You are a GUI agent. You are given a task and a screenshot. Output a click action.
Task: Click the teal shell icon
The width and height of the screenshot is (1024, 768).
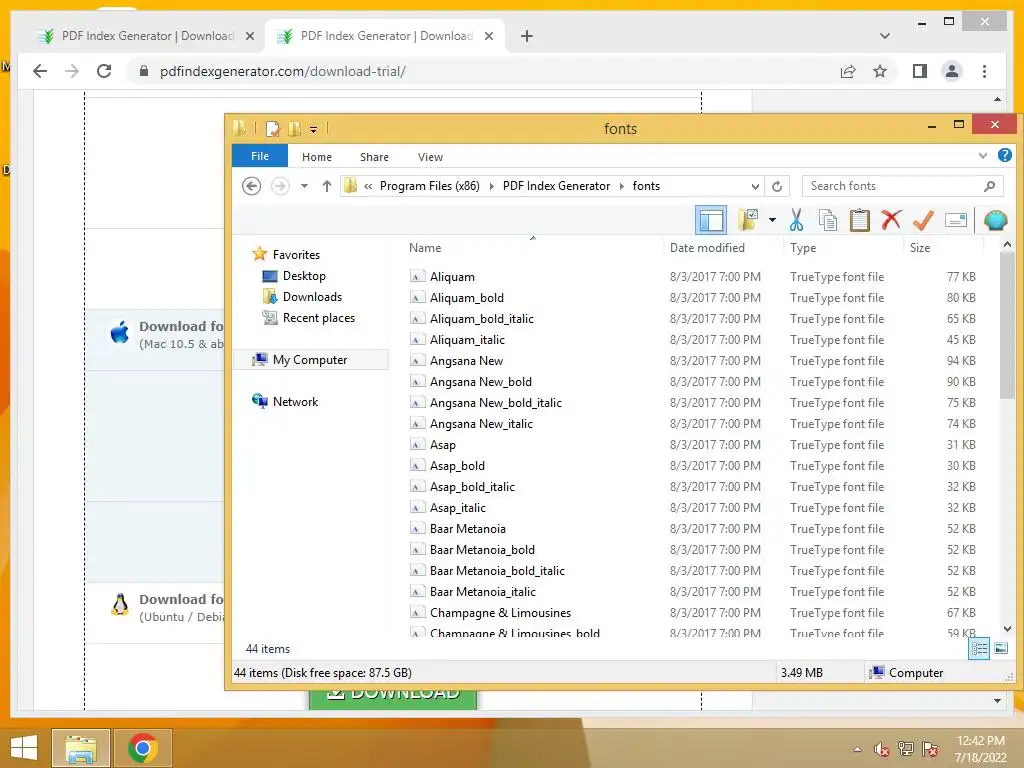(x=995, y=220)
